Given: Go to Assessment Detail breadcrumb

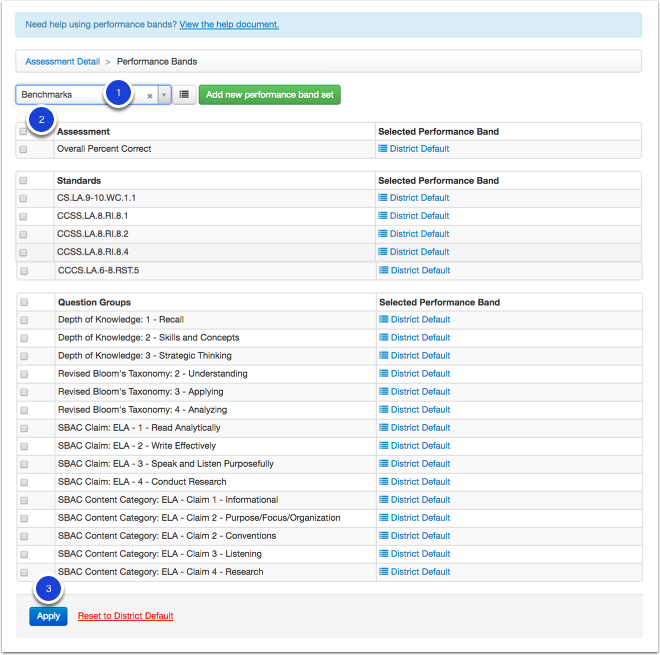Looking at the screenshot, I should coord(62,61).
